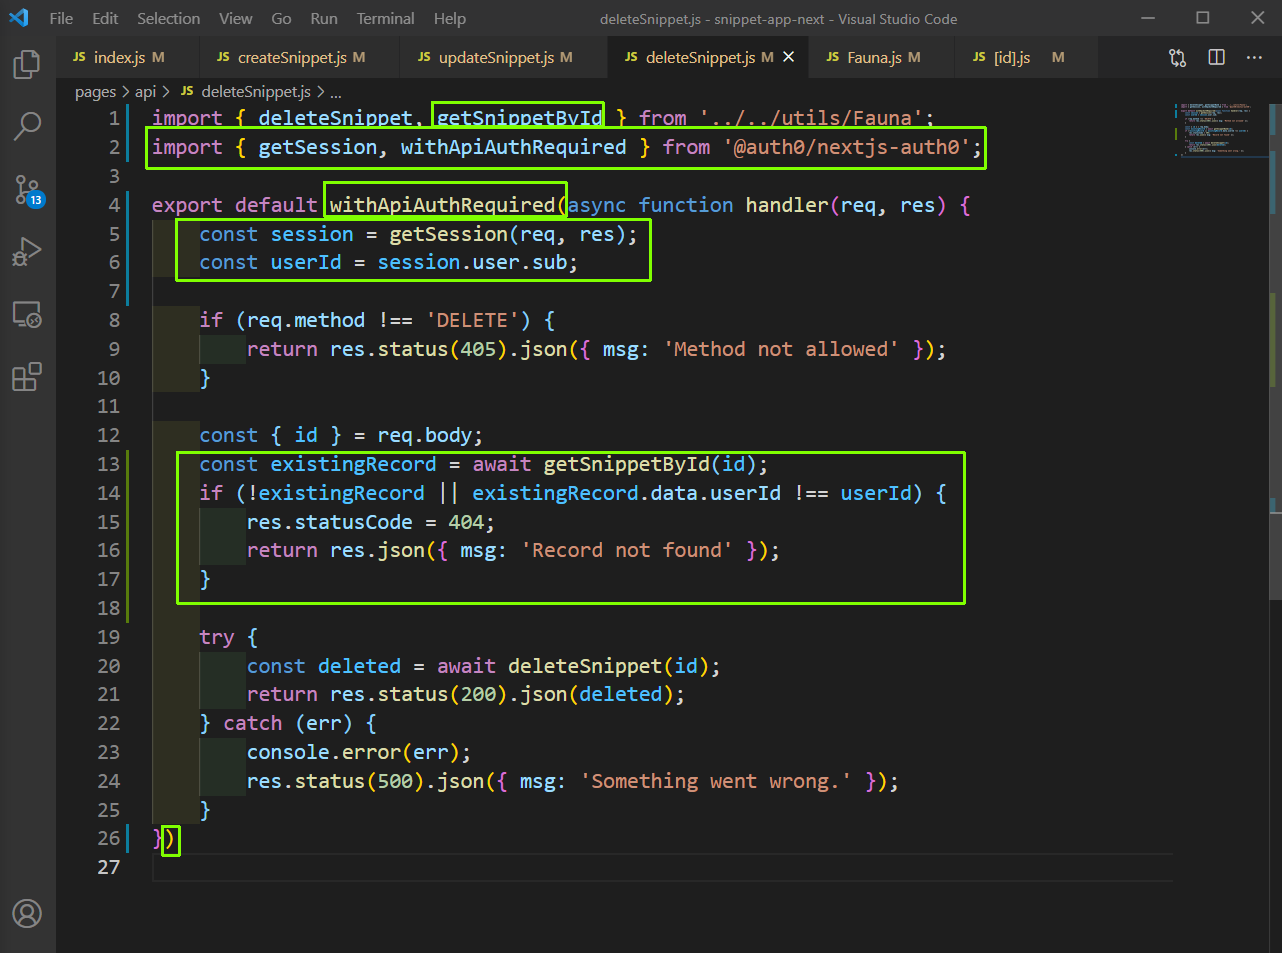Close the deleteSnippet.js tab

788,57
